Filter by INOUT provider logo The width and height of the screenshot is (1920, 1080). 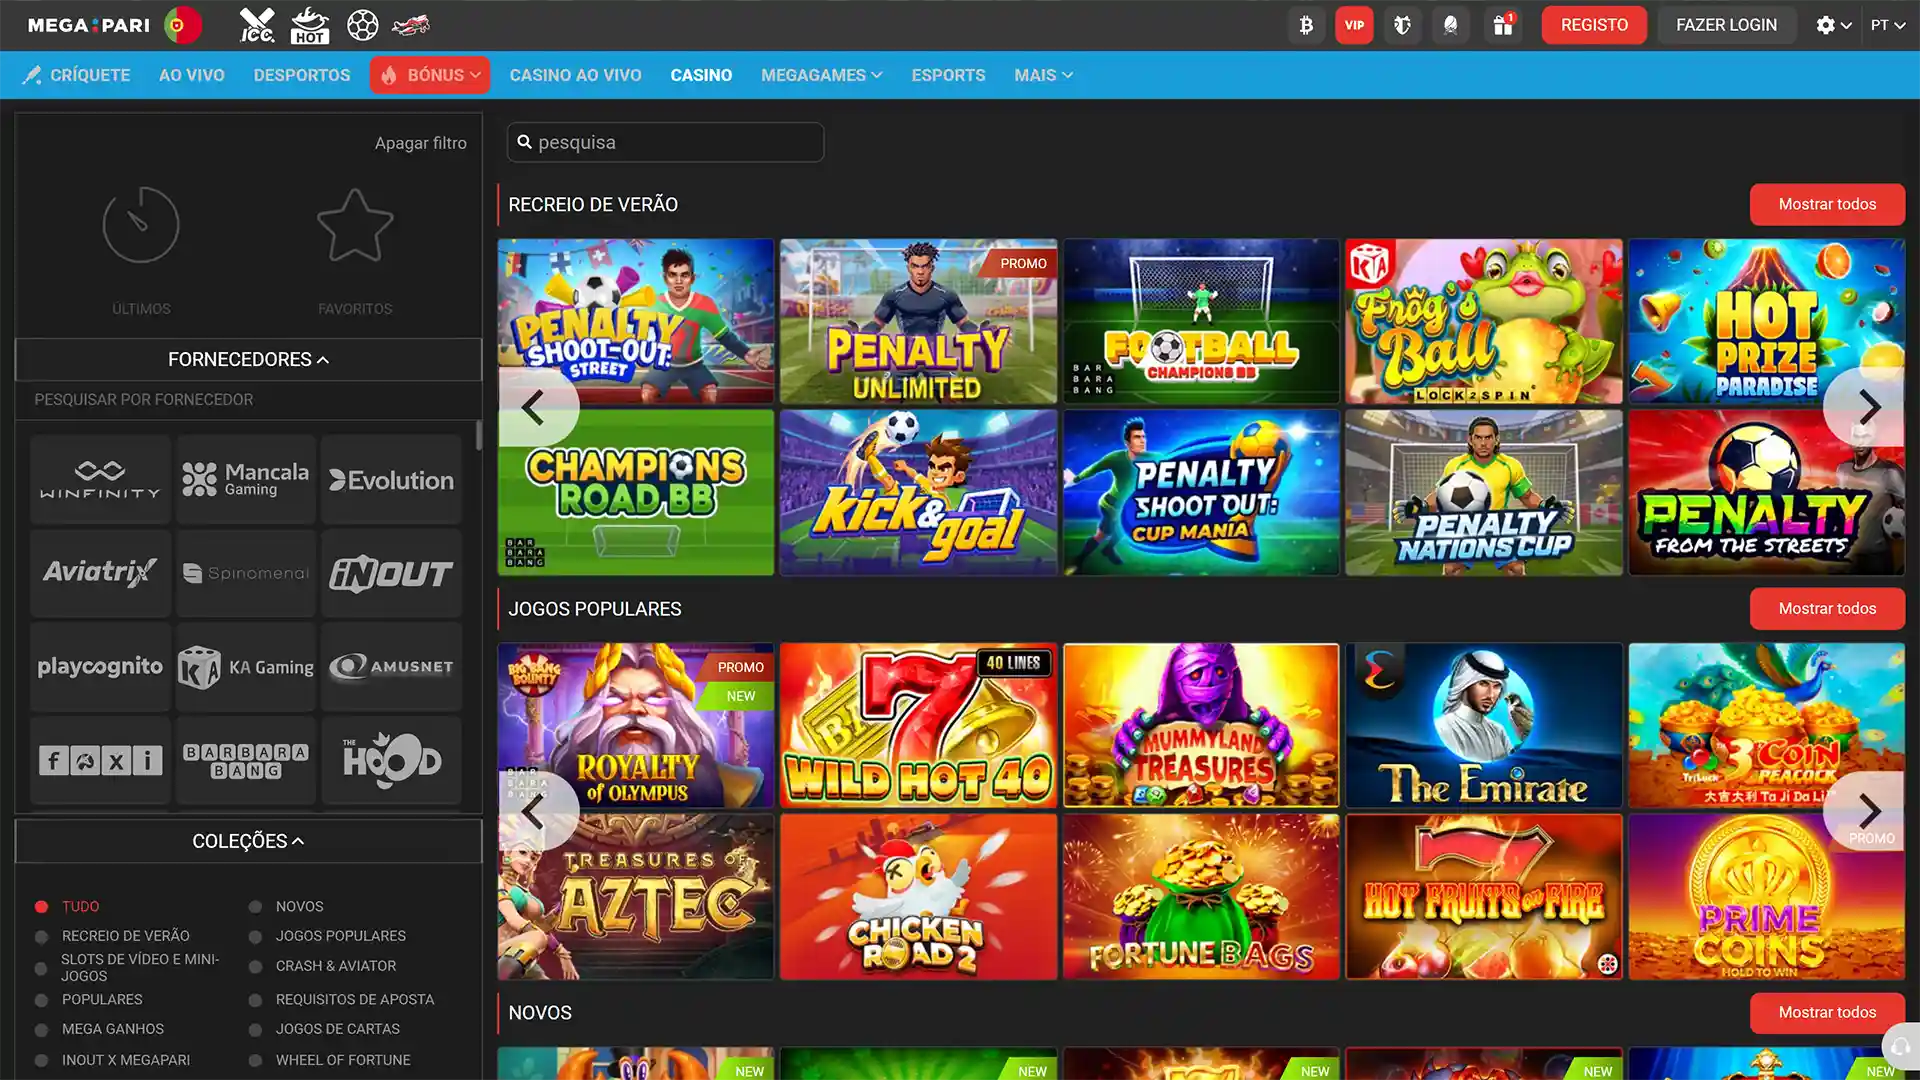[x=392, y=573]
